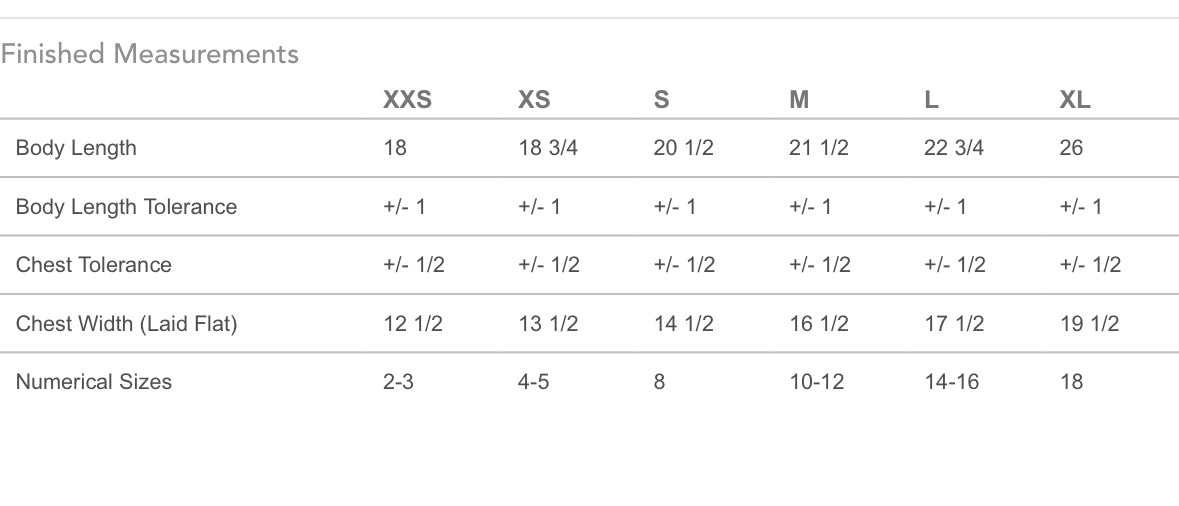This screenshot has height=506, width=1179.
Task: Select the M numerical size 10-12
Action: [x=816, y=382]
